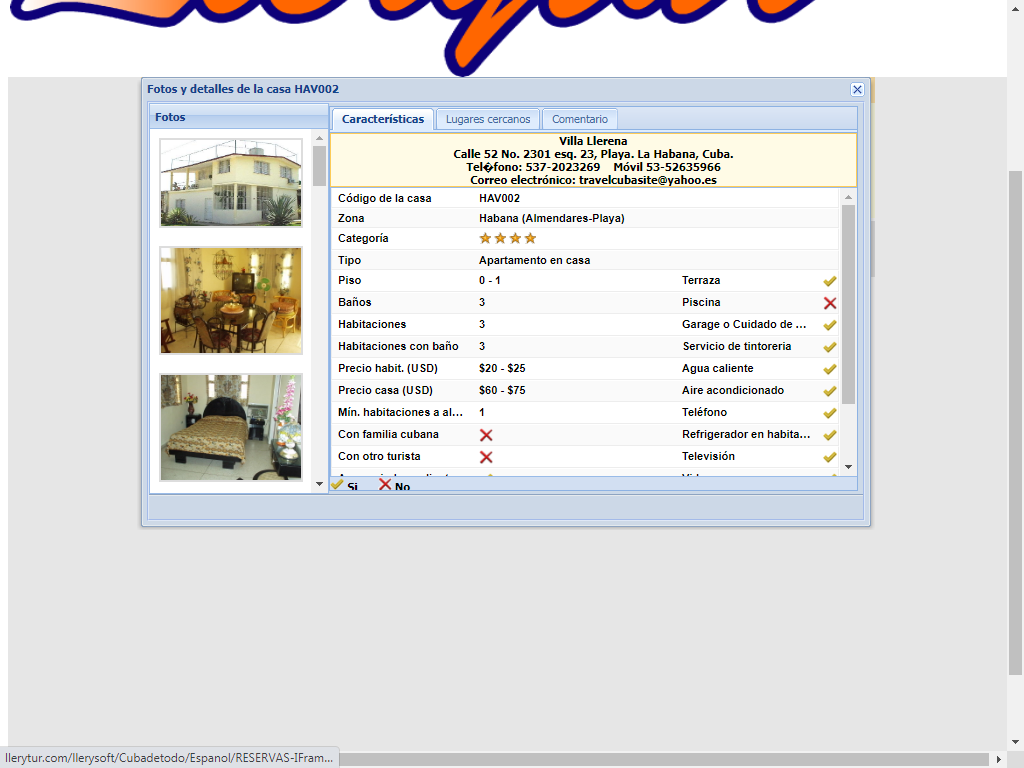Click the photo list scroll down arrow

pyautogui.click(x=319, y=484)
